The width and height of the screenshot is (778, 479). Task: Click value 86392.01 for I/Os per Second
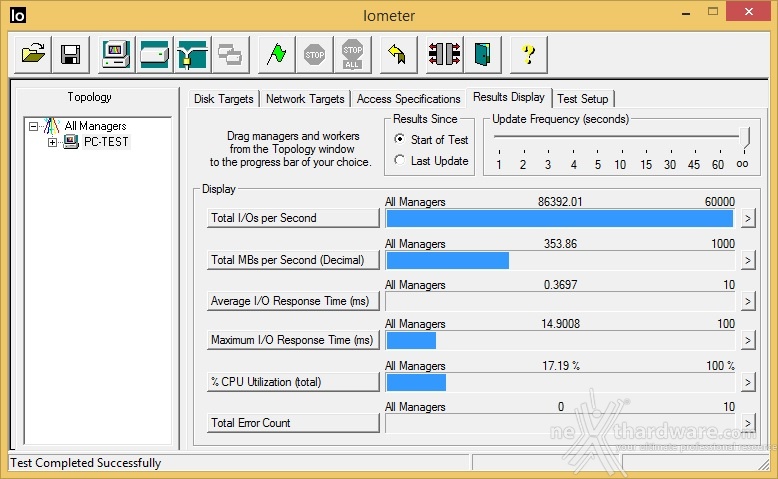click(x=560, y=202)
